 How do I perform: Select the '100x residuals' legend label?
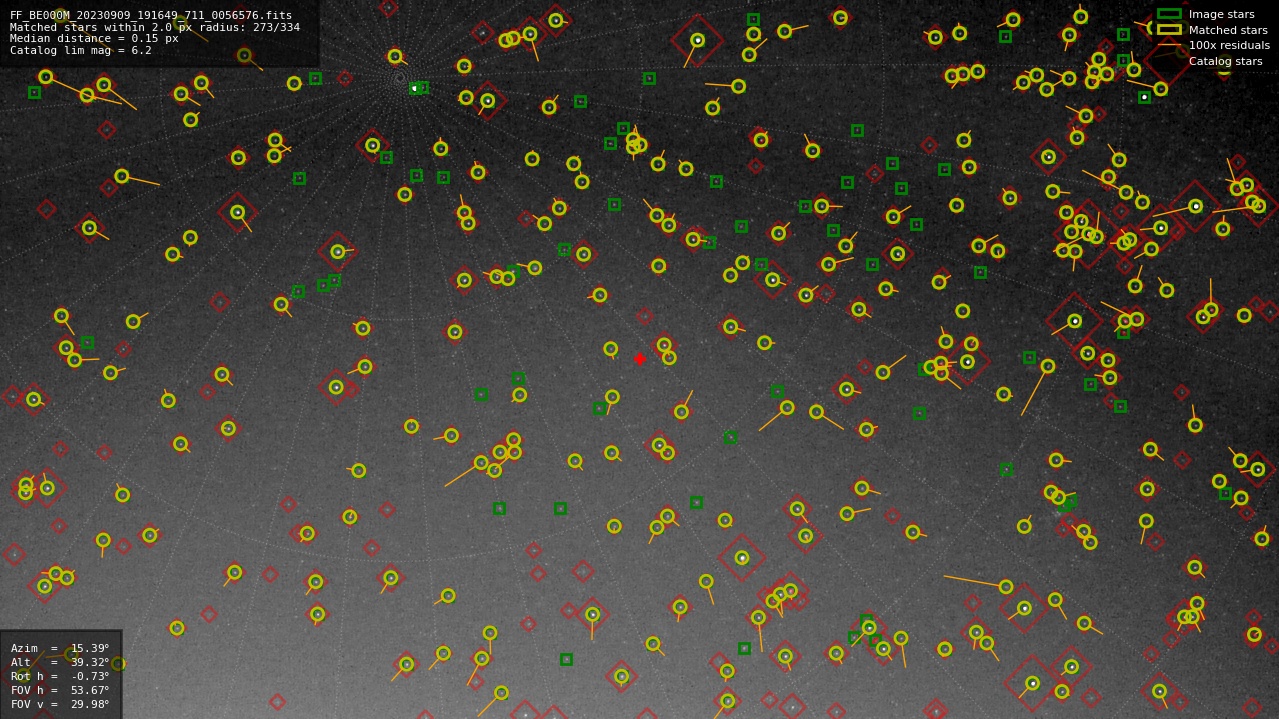1229,46
